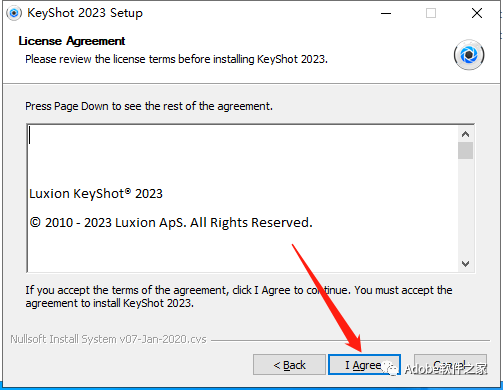Screen dimensions: 503x390
Task: Click the copyright Luxion ApS line
Action: [x=171, y=223]
